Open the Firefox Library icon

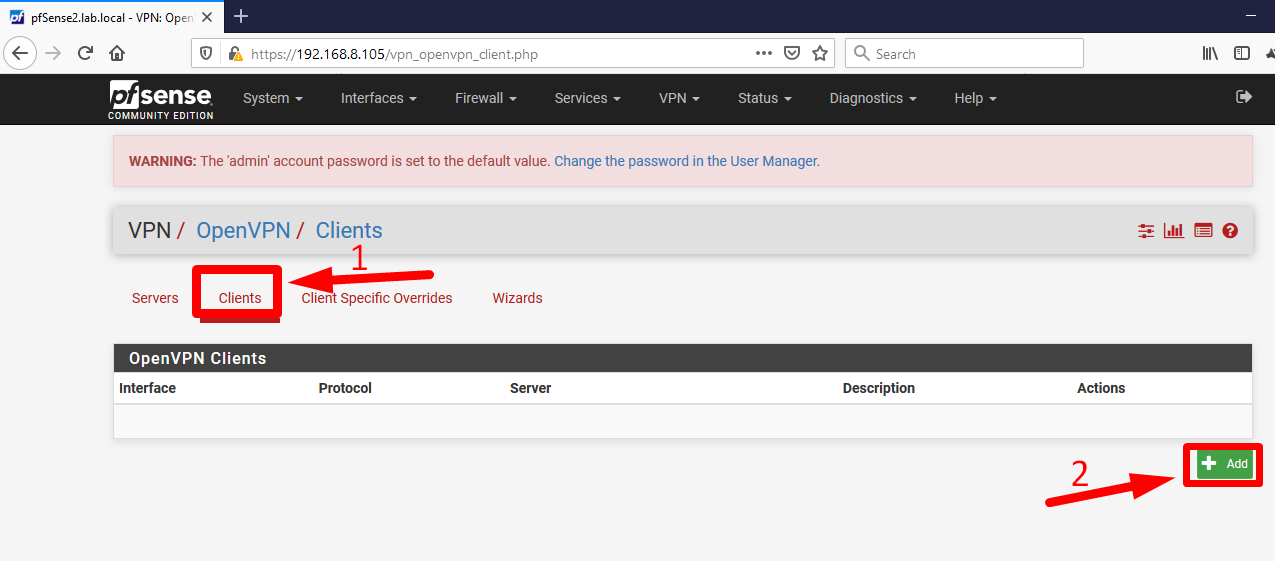1210,54
